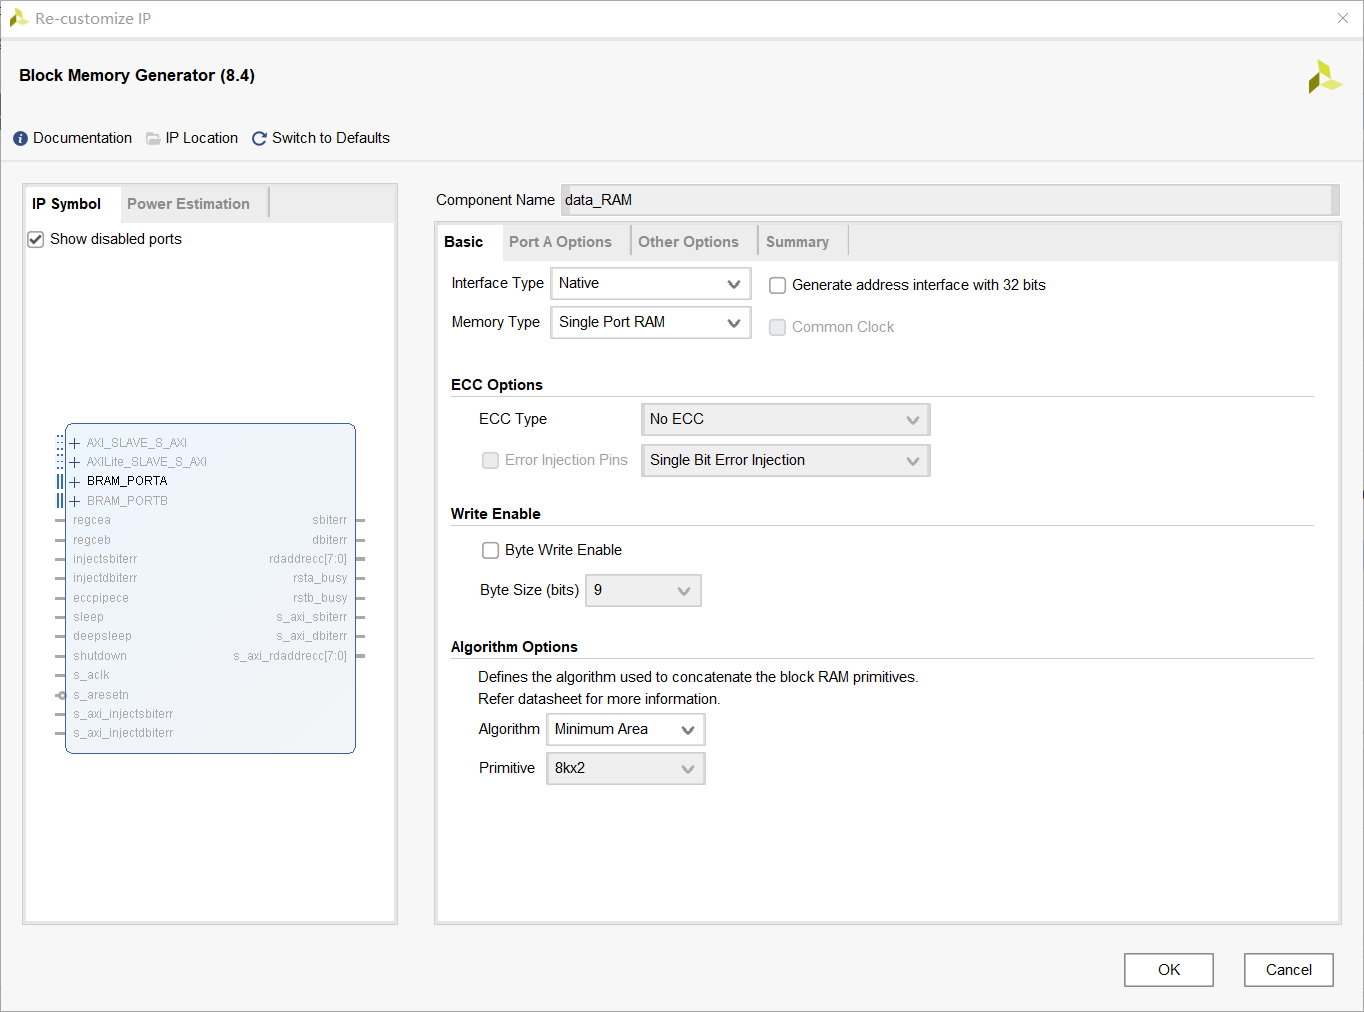The width and height of the screenshot is (1364, 1012).
Task: Open the Algorithm dropdown showing Minimum Area
Action: pos(626,729)
